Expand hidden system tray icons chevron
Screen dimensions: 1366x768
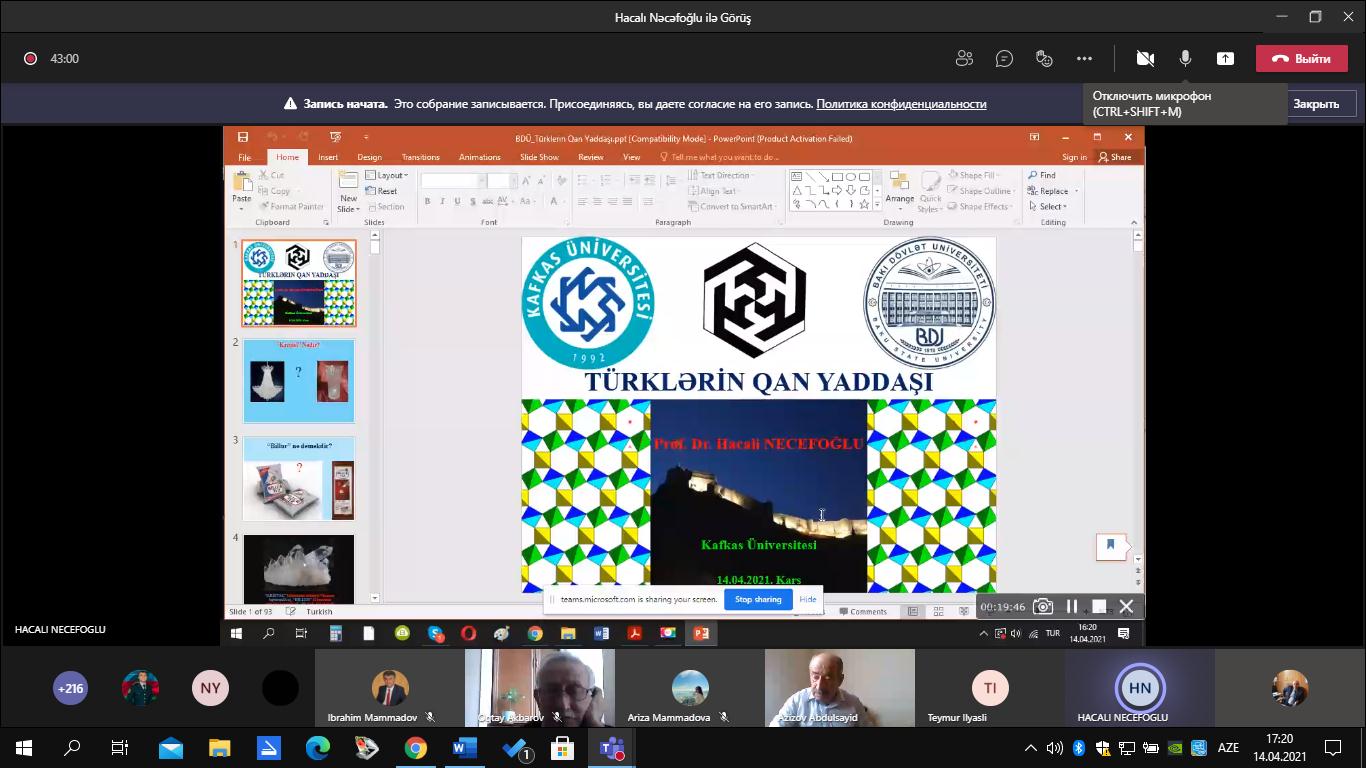(x=1031, y=748)
